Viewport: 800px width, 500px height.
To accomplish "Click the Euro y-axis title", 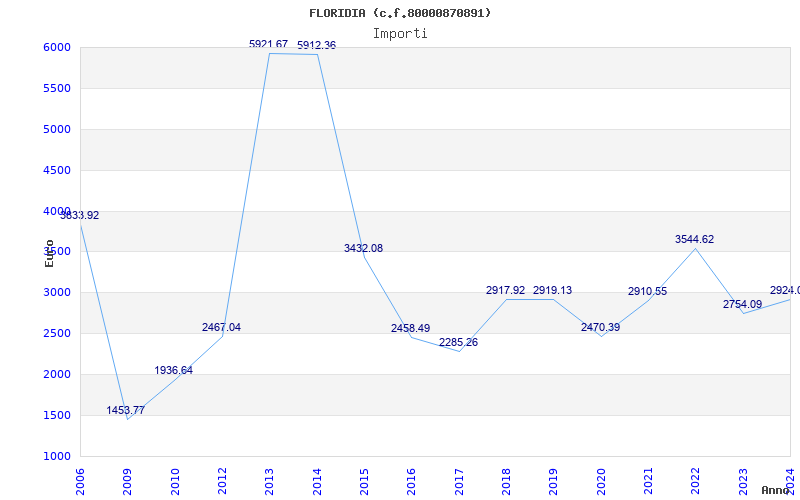I will tap(49, 253).
